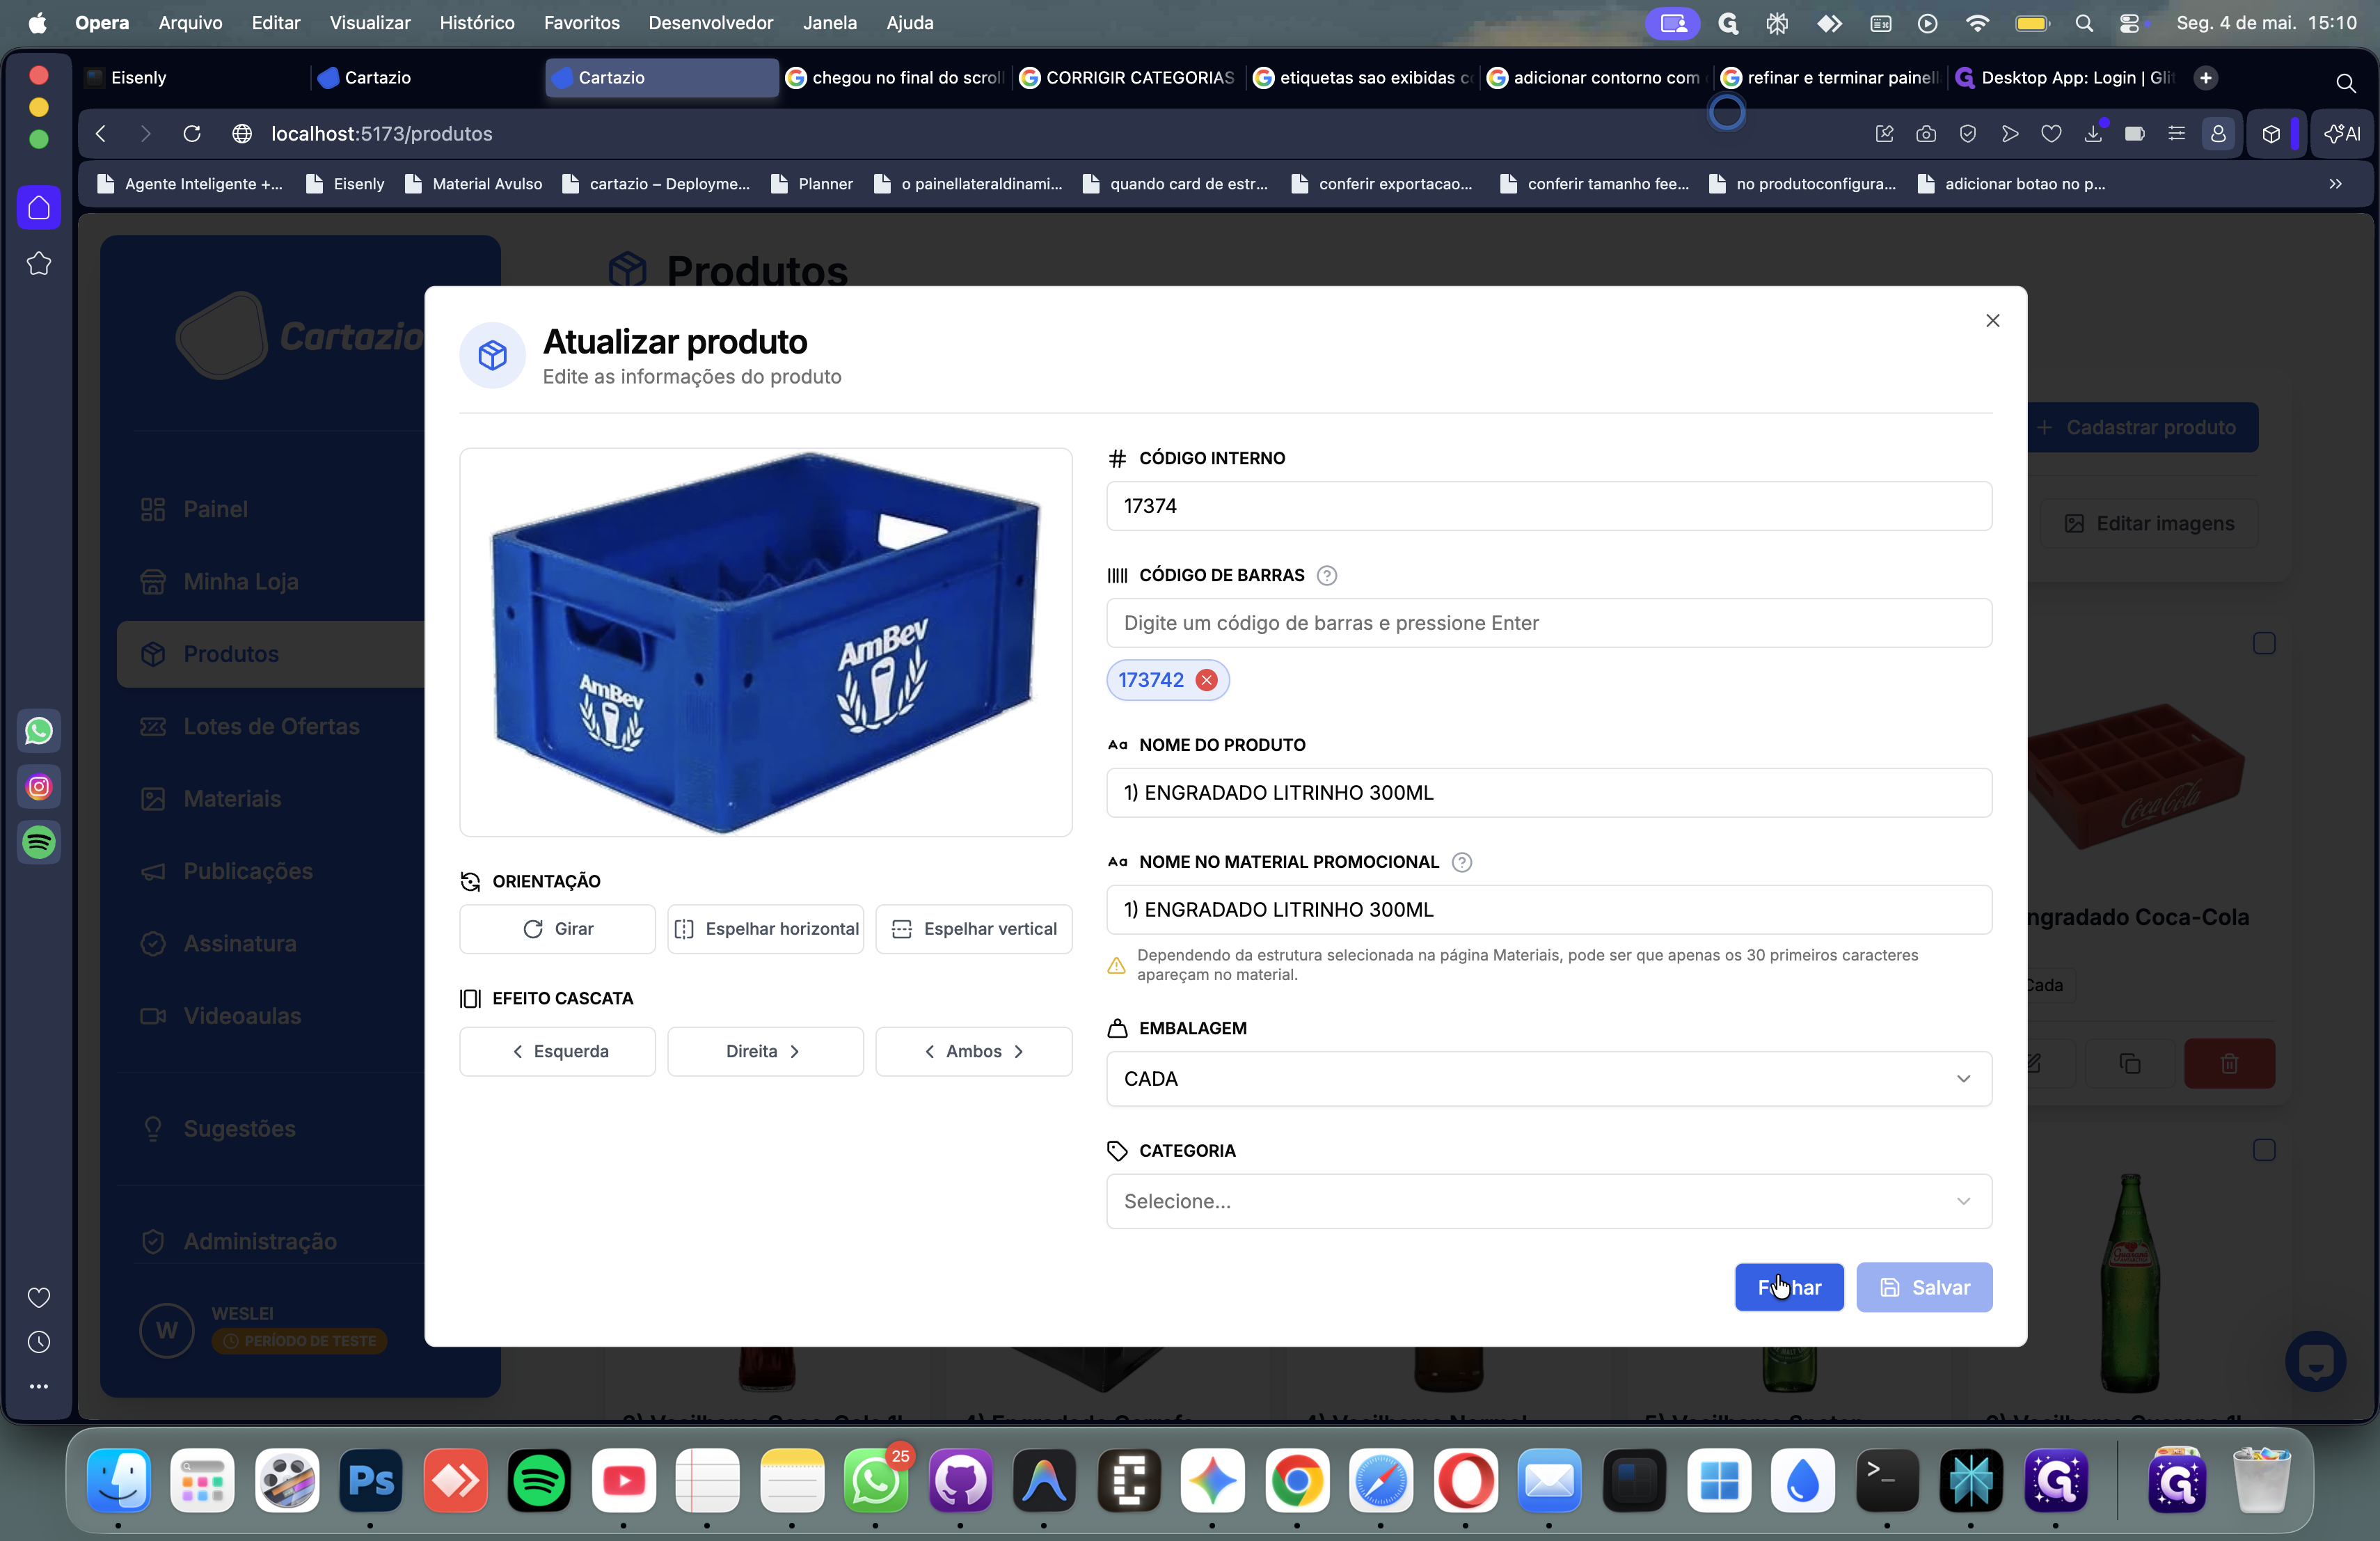Open the chat support bubble
The width and height of the screenshot is (2380, 1541).
pyautogui.click(x=2315, y=1361)
